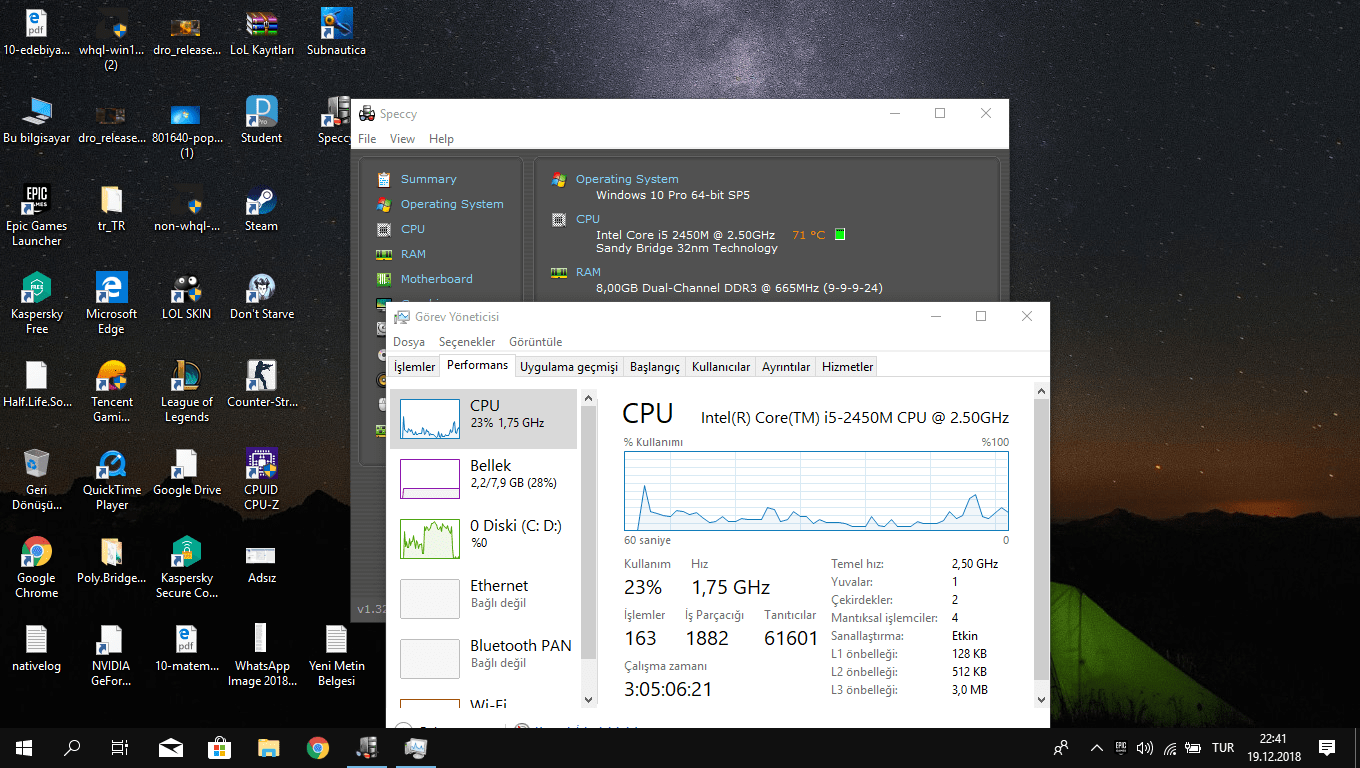Select the Bu bilgisayar desktop icon
Screen dimensions: 1360x768
[37, 122]
